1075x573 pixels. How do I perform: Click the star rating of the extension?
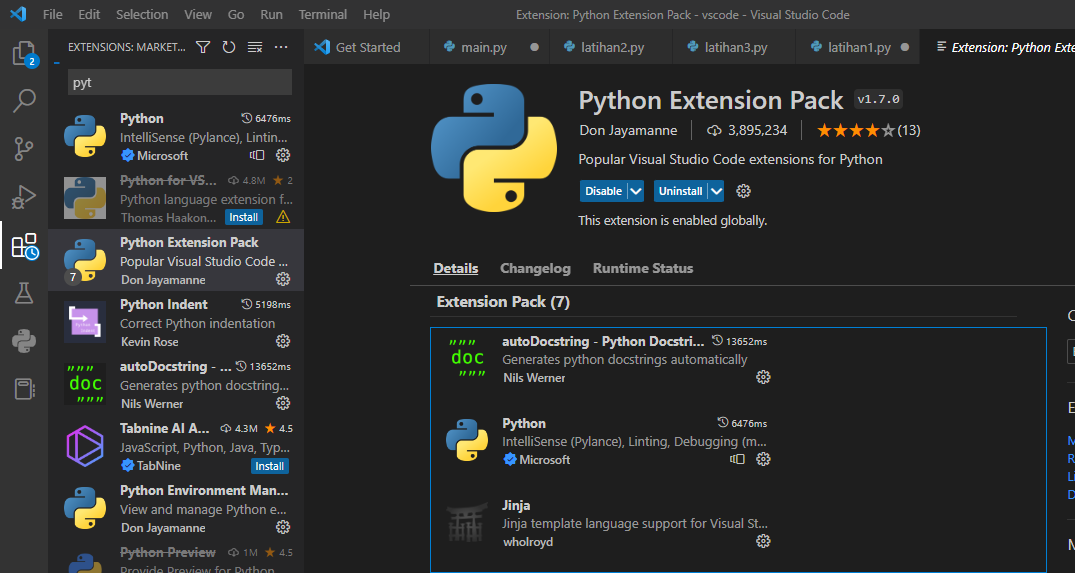pos(855,130)
